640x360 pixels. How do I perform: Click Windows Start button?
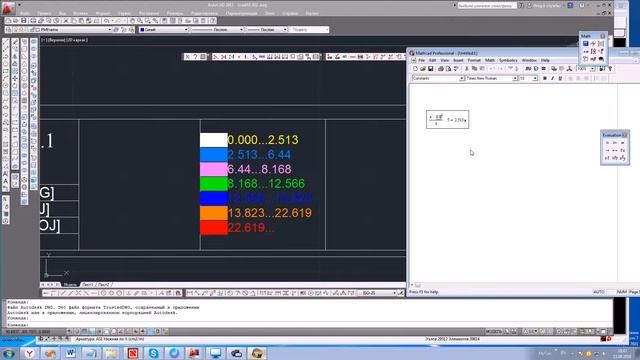(9, 353)
